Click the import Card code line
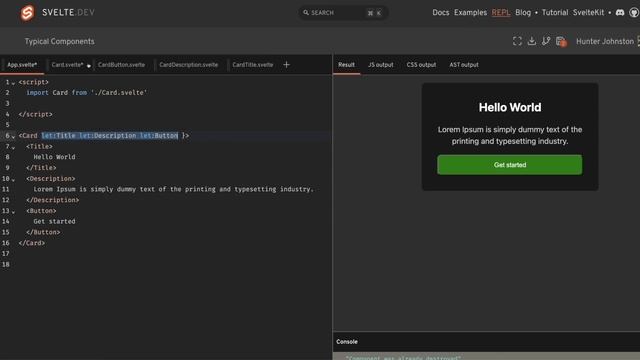The height and width of the screenshot is (360, 640). pos(87,93)
